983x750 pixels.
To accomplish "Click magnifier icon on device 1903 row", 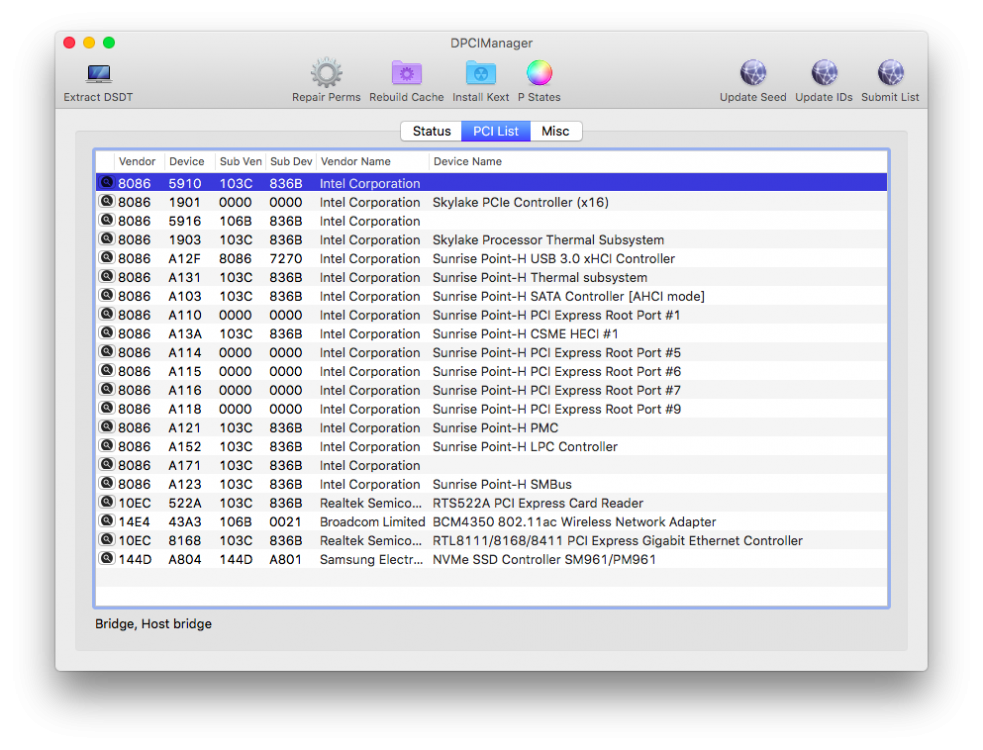I will (x=107, y=239).
